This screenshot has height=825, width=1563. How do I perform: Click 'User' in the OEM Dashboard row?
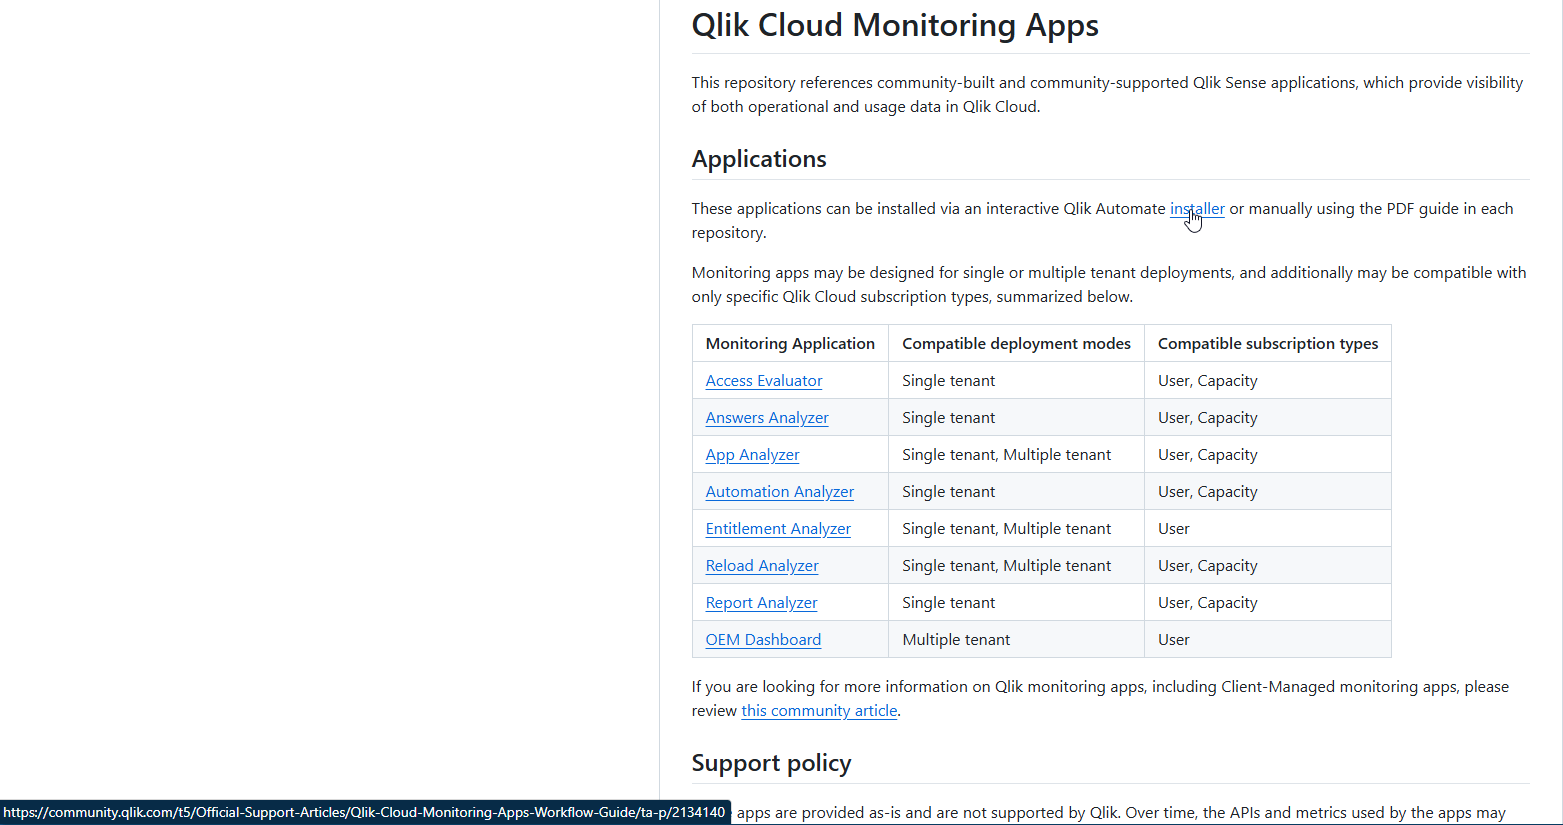click(1174, 640)
